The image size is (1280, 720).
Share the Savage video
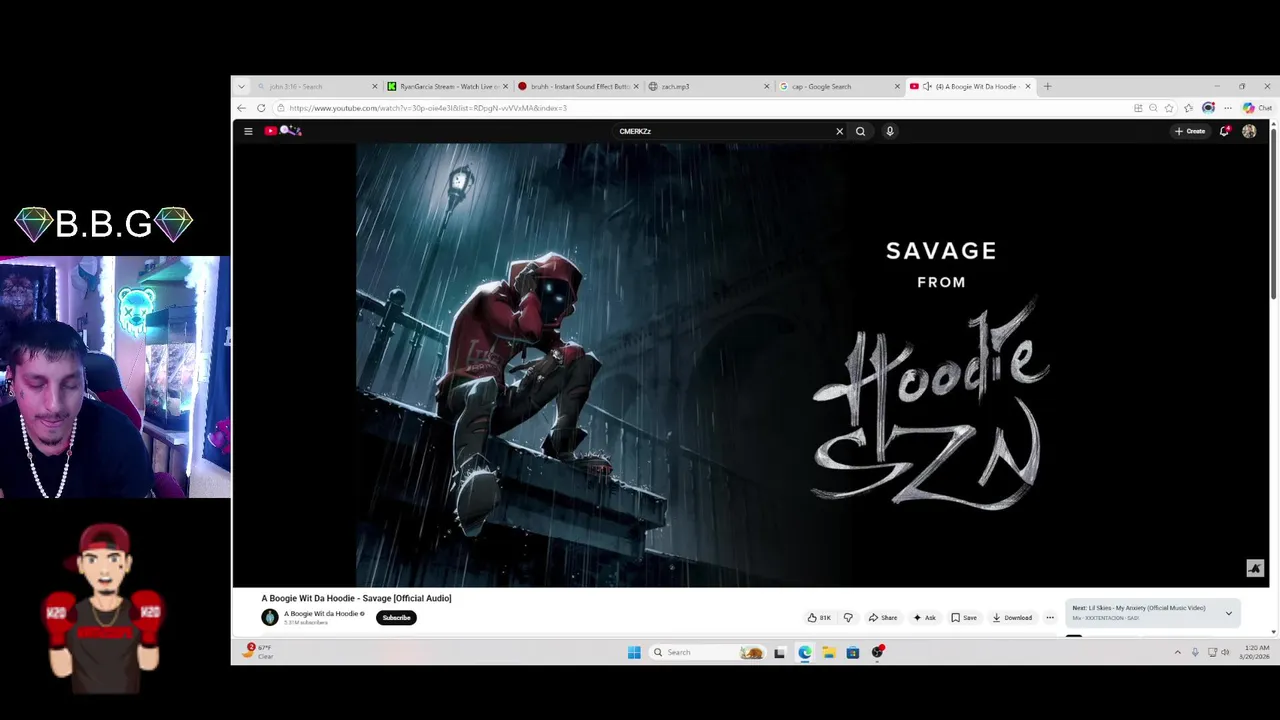click(x=883, y=618)
